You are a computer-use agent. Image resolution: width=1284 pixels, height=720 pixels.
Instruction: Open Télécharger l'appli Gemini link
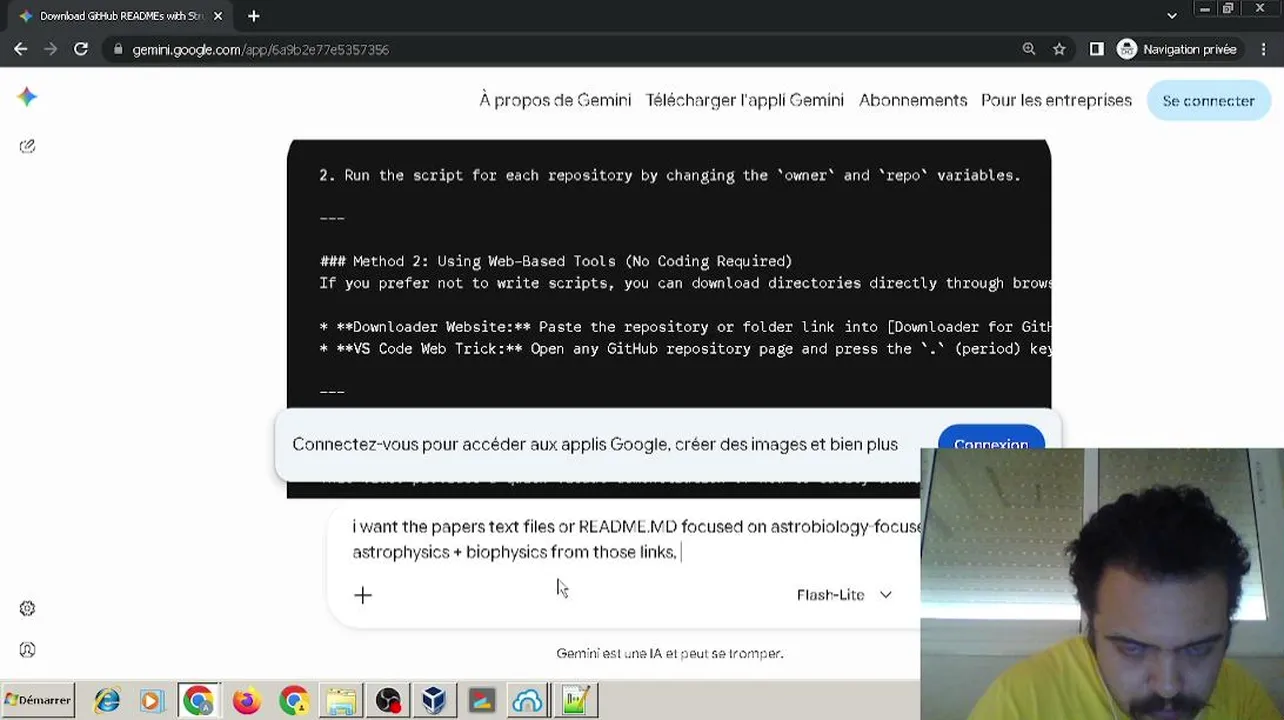tap(745, 100)
